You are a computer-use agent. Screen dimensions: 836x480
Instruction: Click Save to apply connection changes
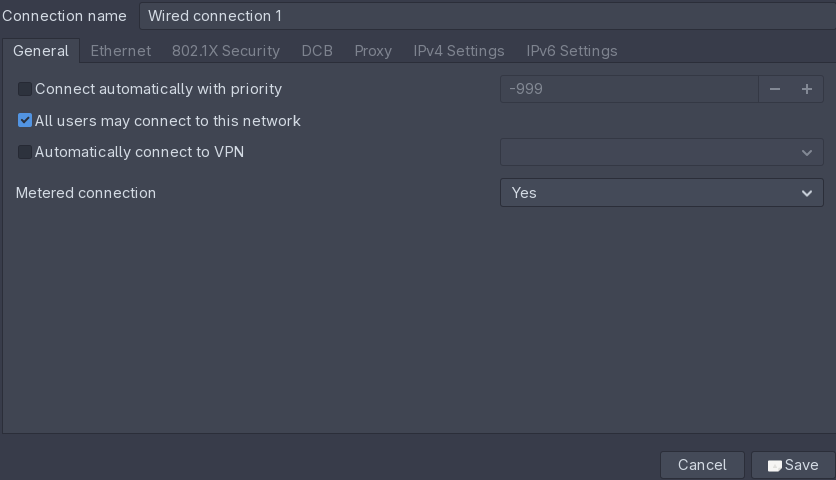[792, 465]
